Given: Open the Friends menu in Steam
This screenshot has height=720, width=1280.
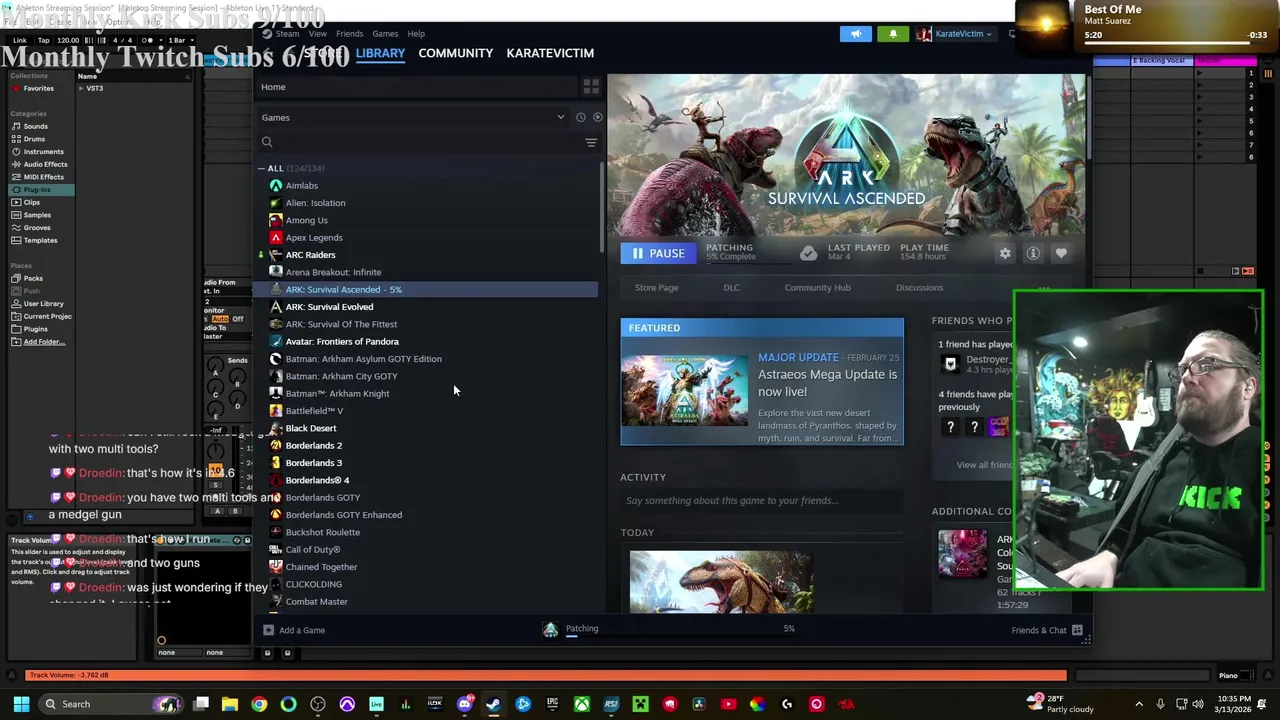Looking at the screenshot, I should 349,34.
